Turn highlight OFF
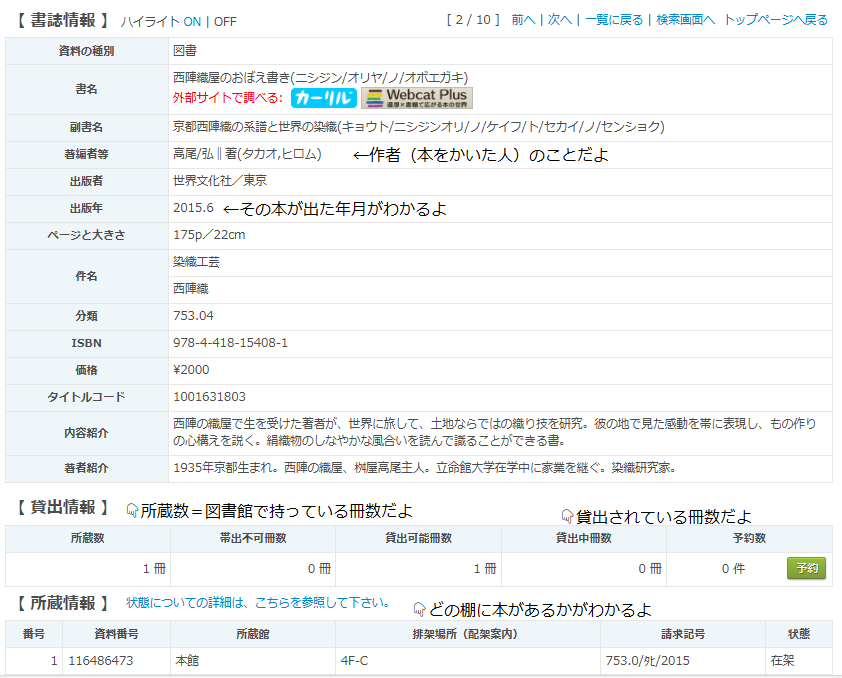 click(x=225, y=21)
